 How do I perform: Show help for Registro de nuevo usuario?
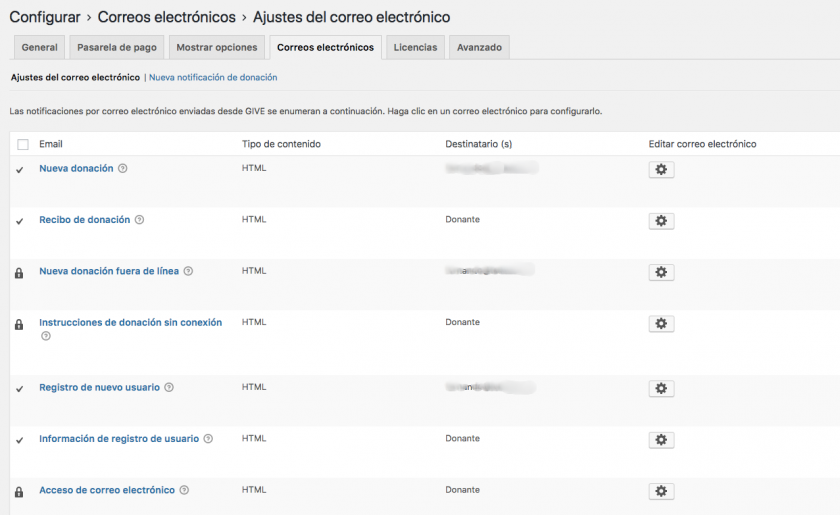pyautogui.click(x=169, y=387)
